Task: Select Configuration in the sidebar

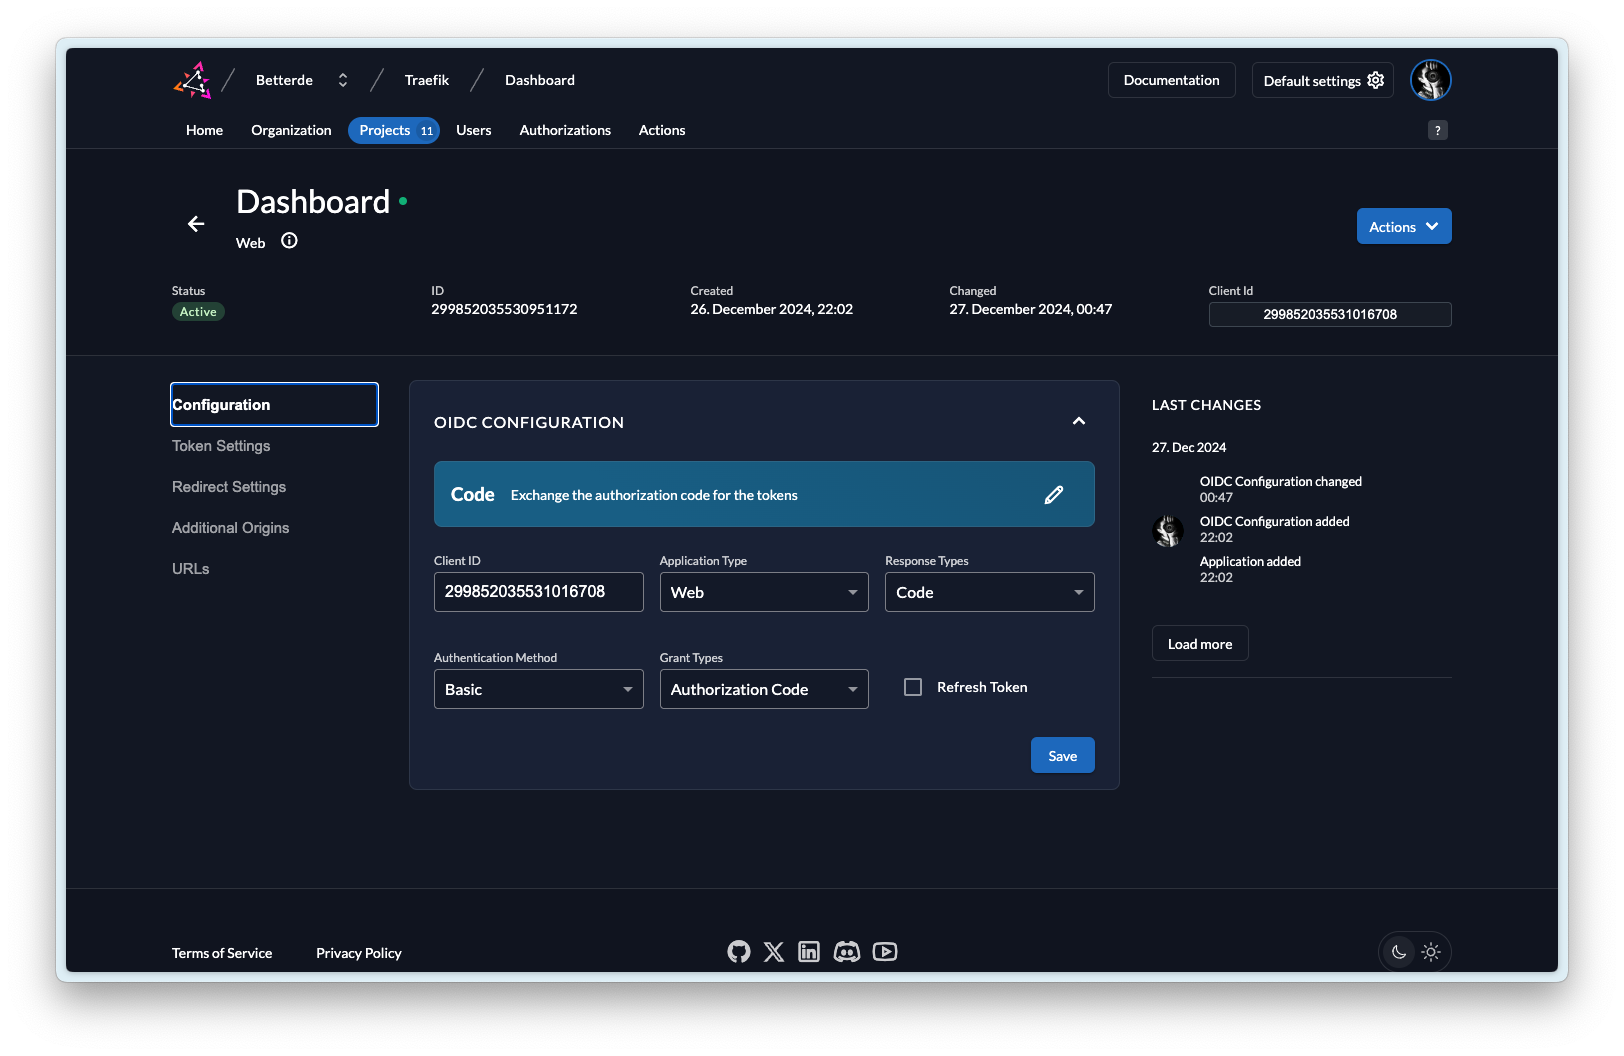Action: 274,404
